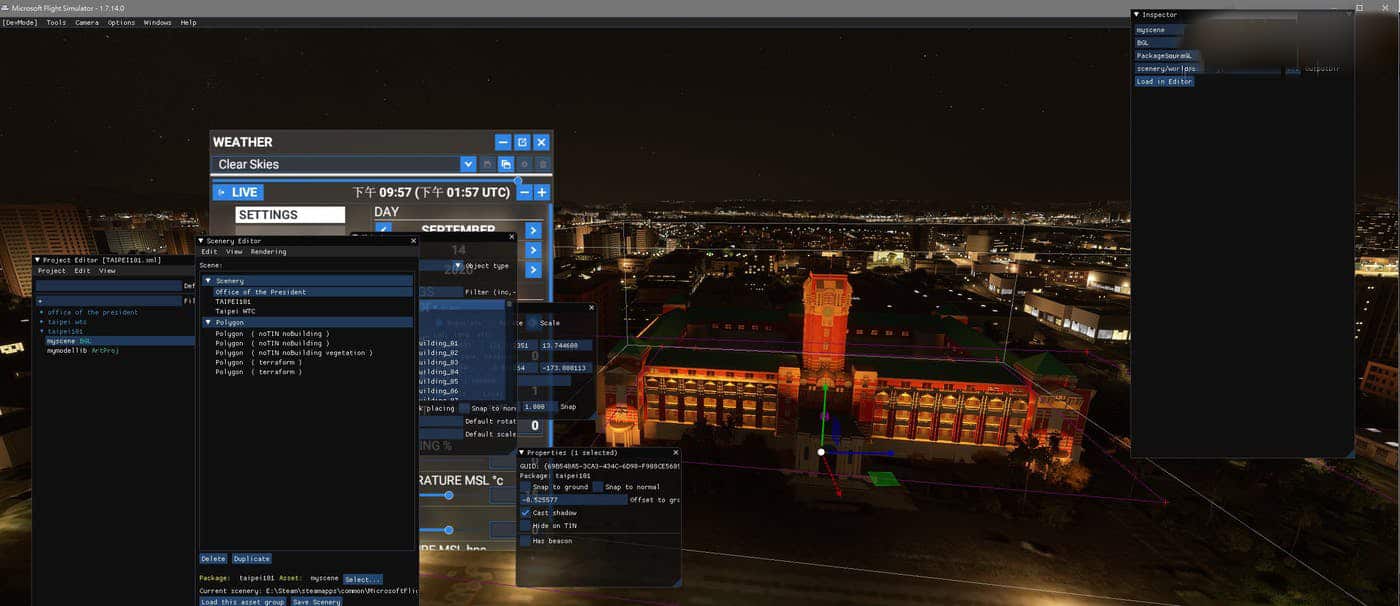
Task: Open the Clear Skies weather preset dropdown
Action: tap(467, 164)
